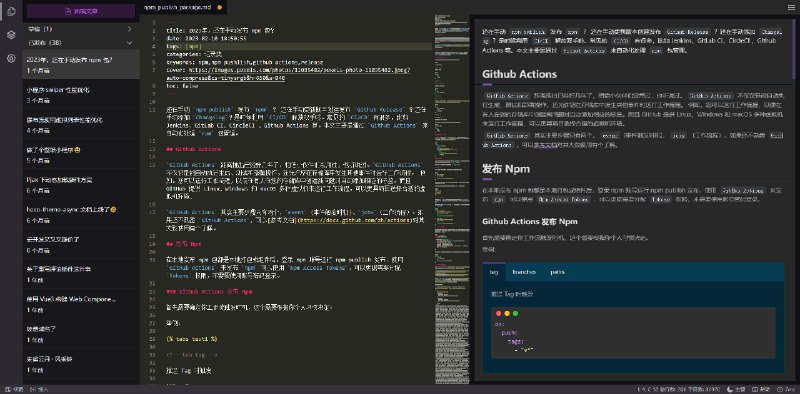Open the hamburger menu at top right
The width and height of the screenshot is (800, 394).
tap(791, 7)
